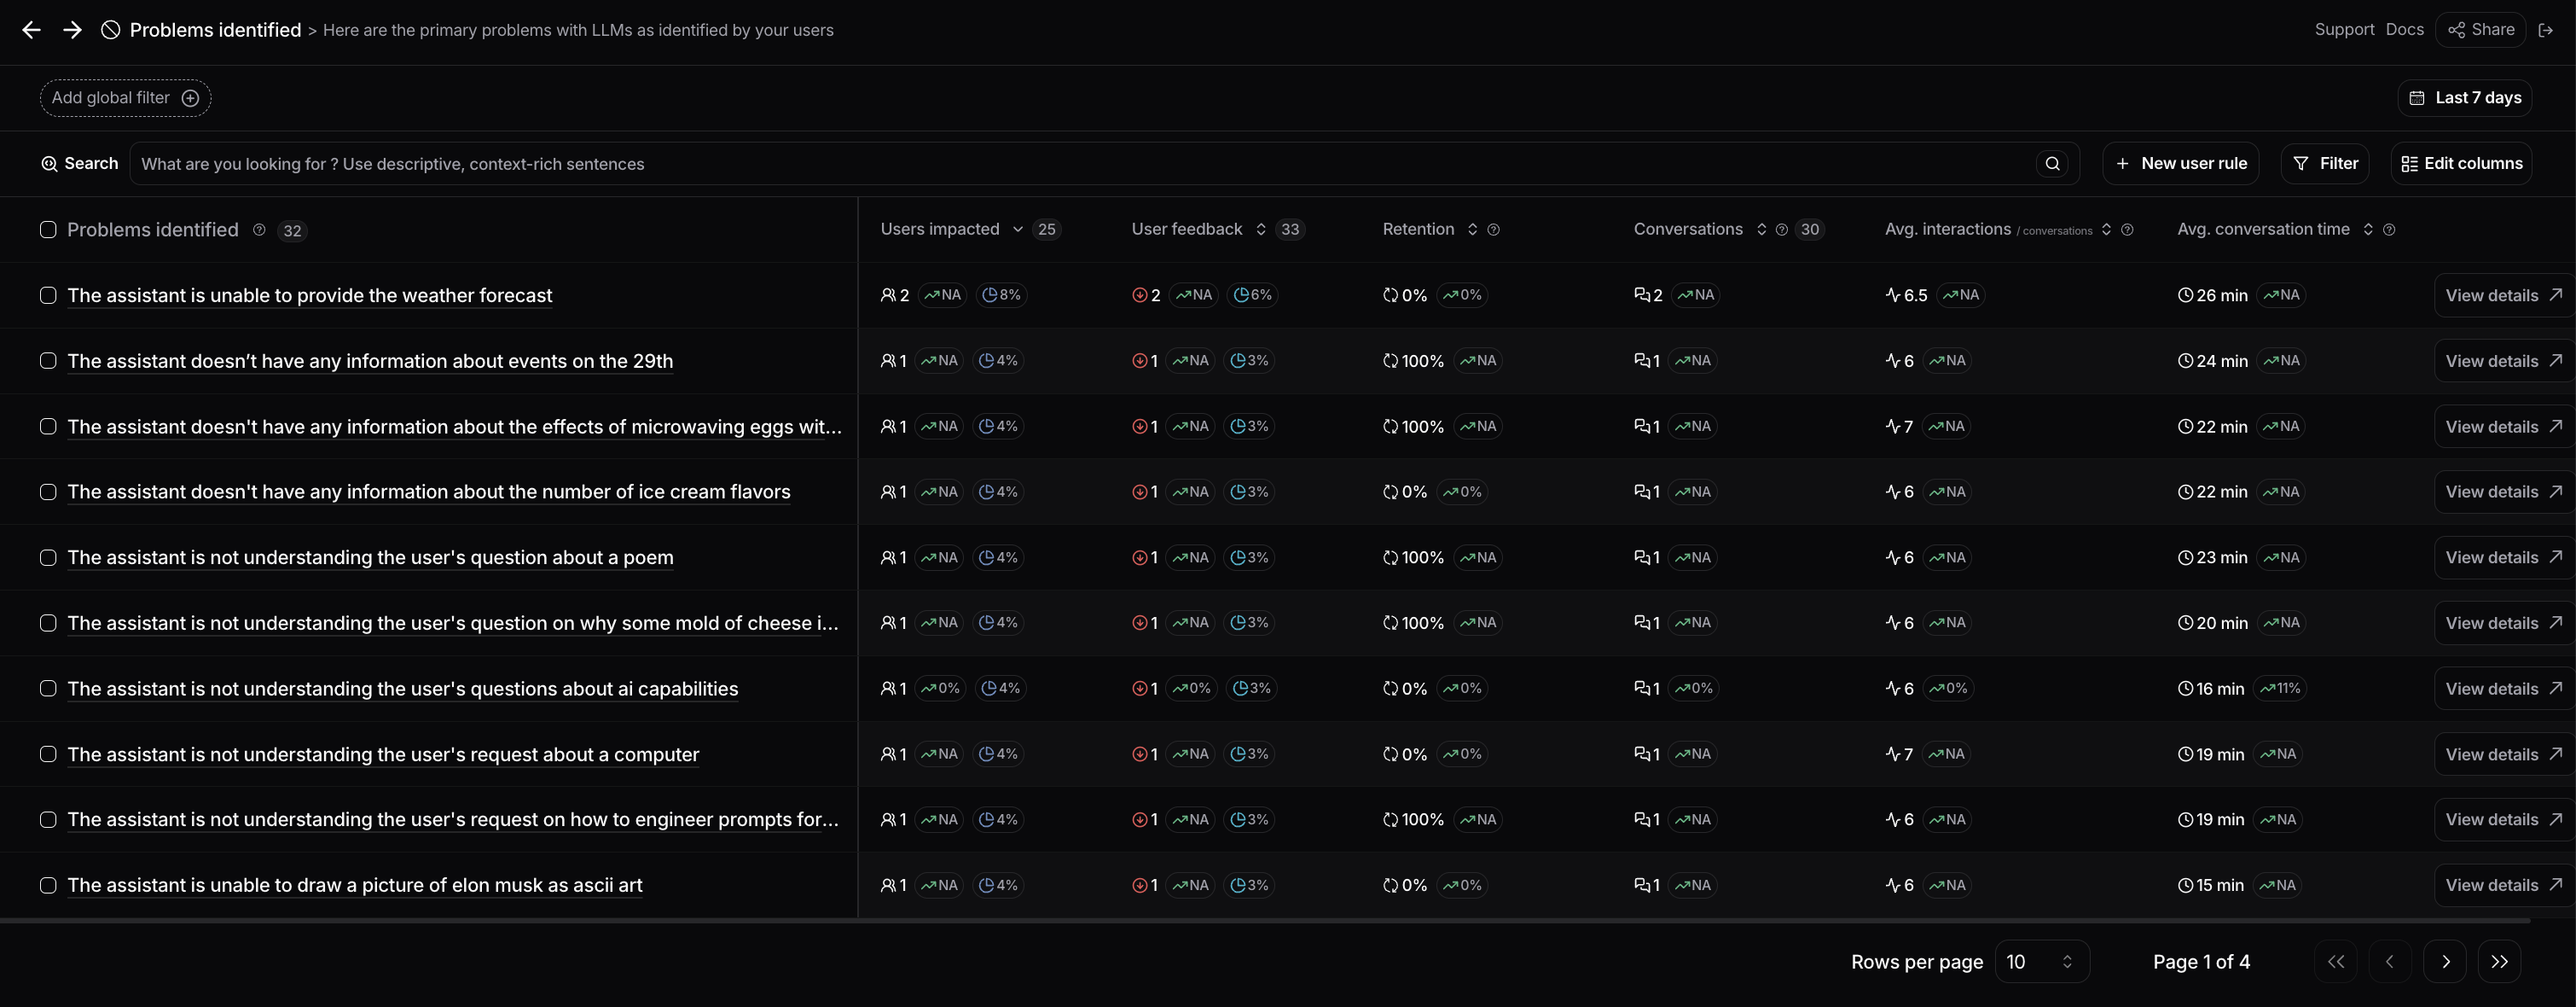Click into the descriptive search input field
Viewport: 2576px width, 1007px height.
pyautogui.click(x=1080, y=164)
